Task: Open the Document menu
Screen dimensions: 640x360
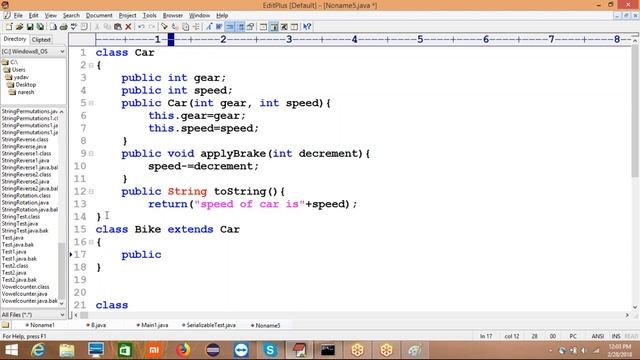Action: (99, 16)
